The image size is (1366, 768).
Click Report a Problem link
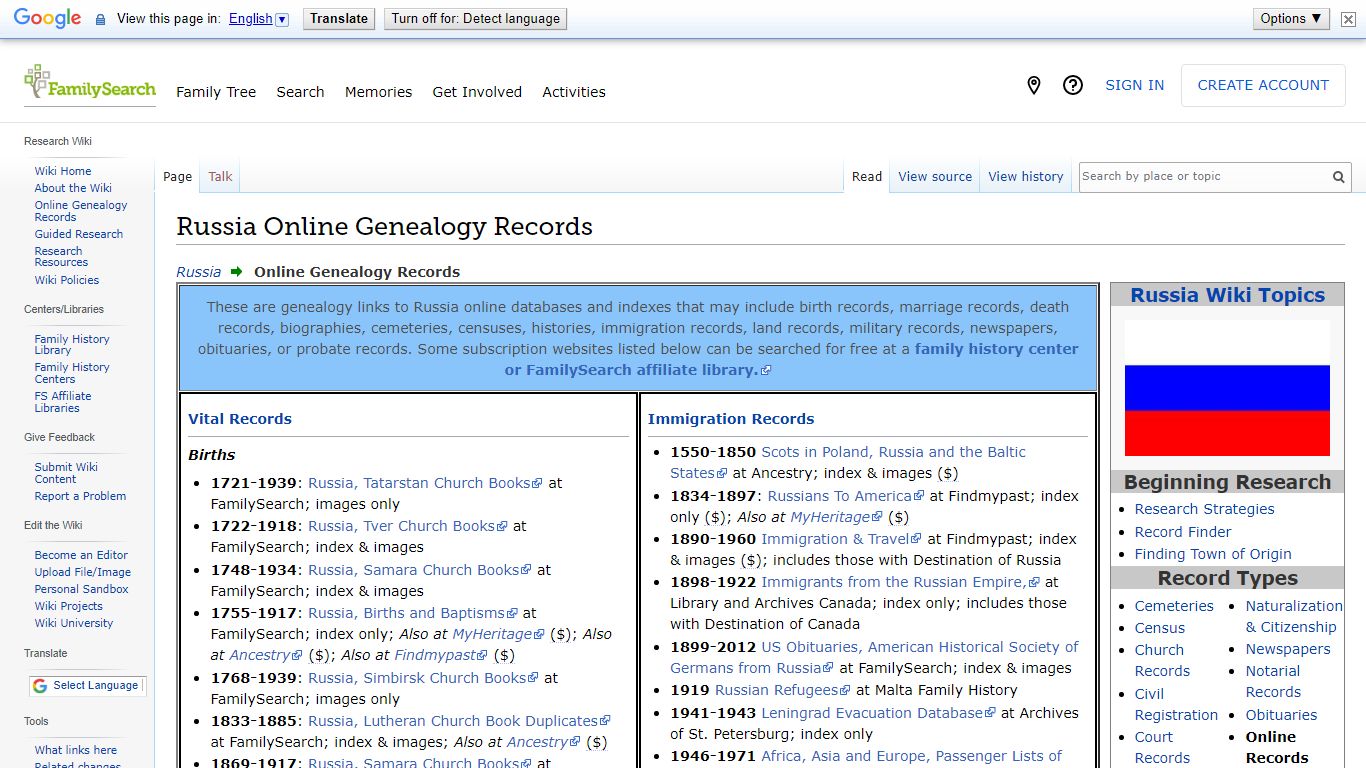coord(80,496)
